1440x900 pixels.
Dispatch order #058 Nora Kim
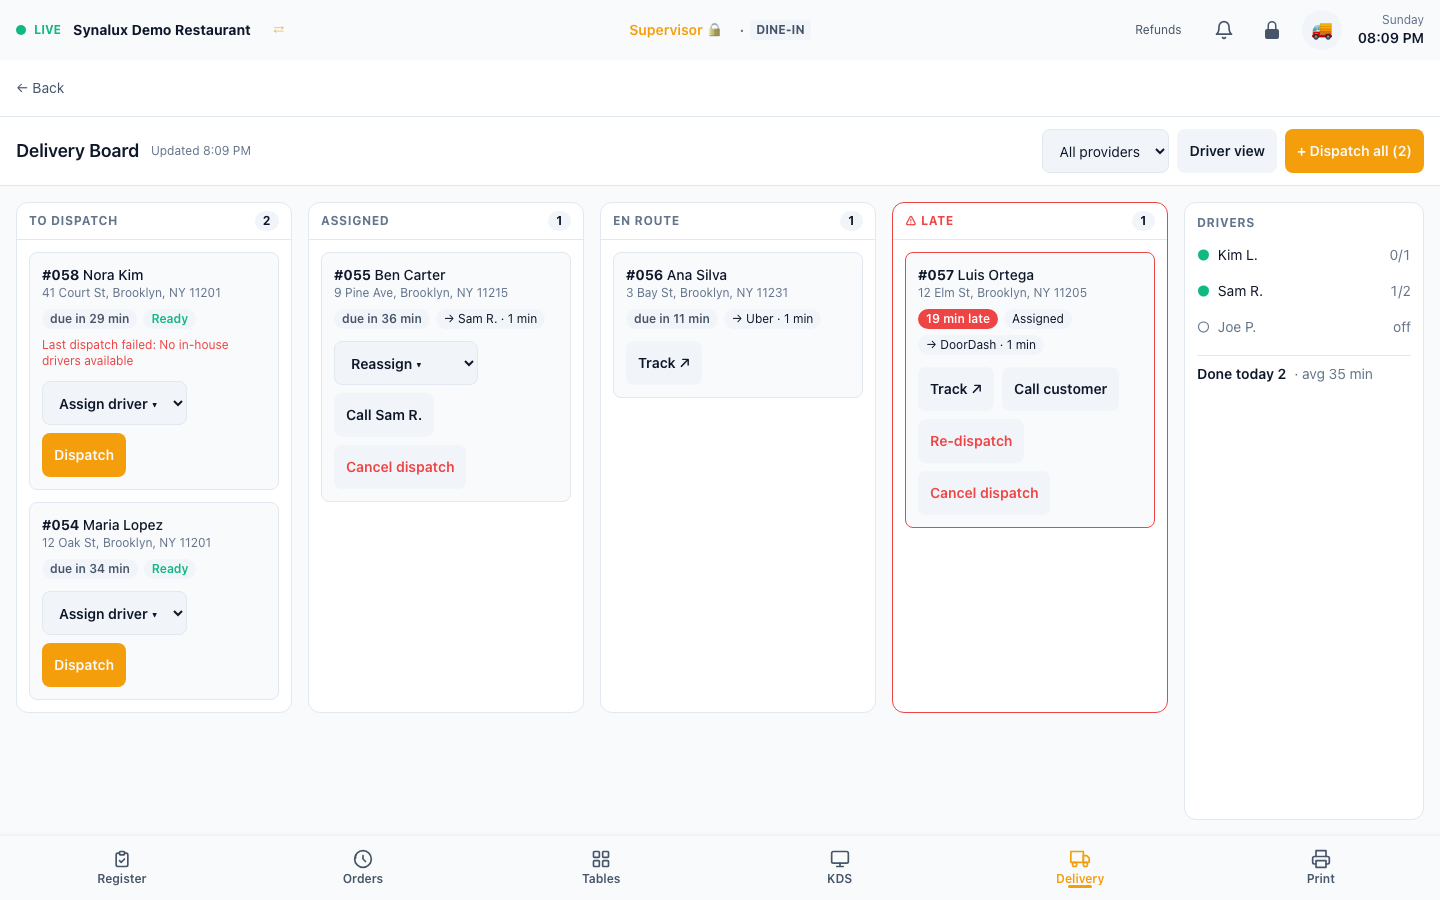click(x=84, y=455)
